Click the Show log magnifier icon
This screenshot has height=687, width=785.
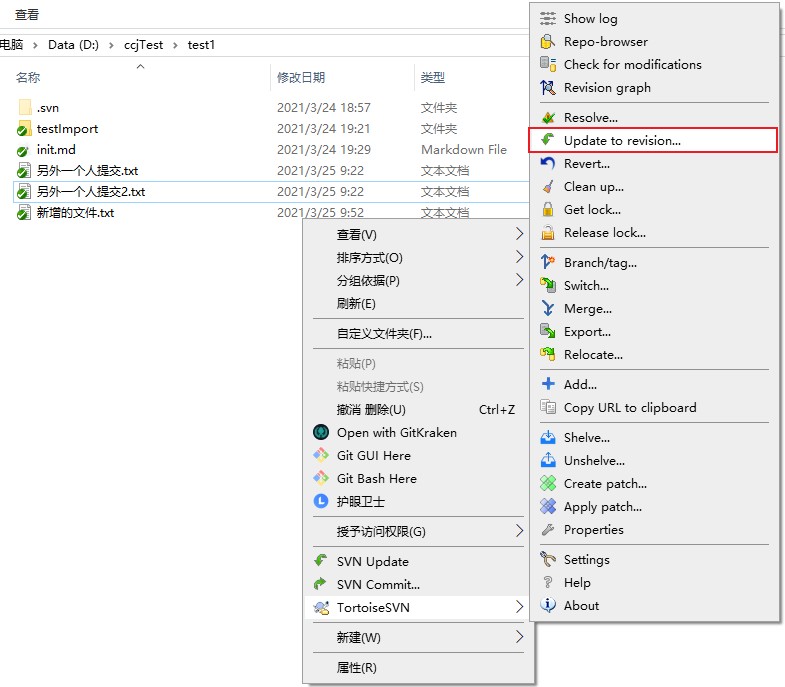click(x=547, y=18)
